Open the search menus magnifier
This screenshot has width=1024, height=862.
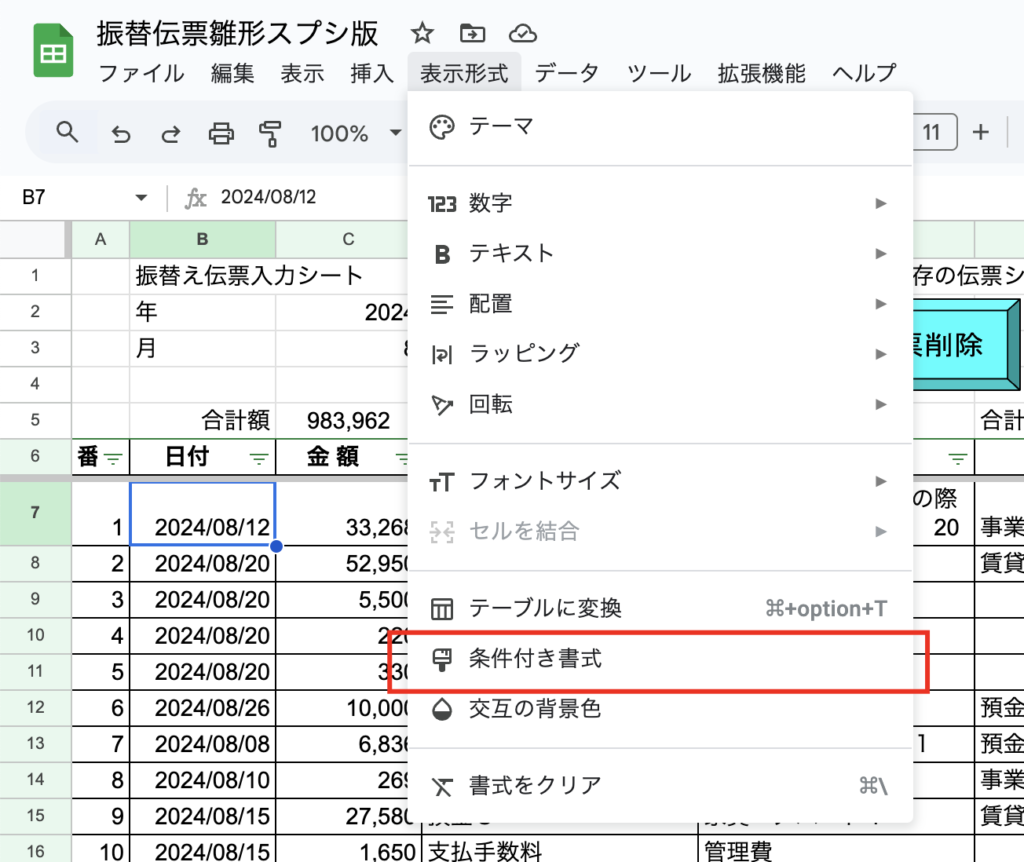tap(67, 133)
